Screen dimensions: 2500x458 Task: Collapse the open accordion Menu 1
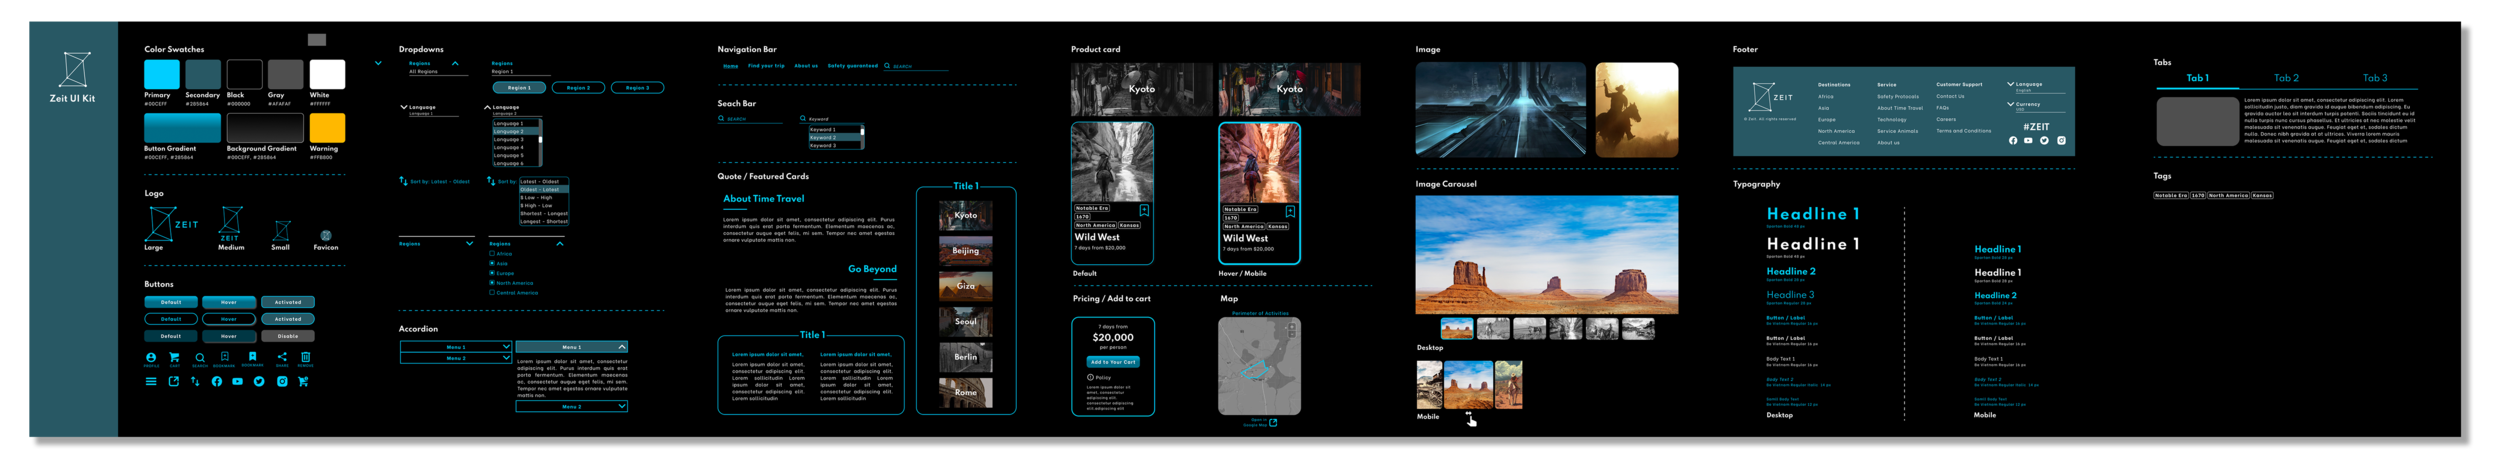[572, 347]
